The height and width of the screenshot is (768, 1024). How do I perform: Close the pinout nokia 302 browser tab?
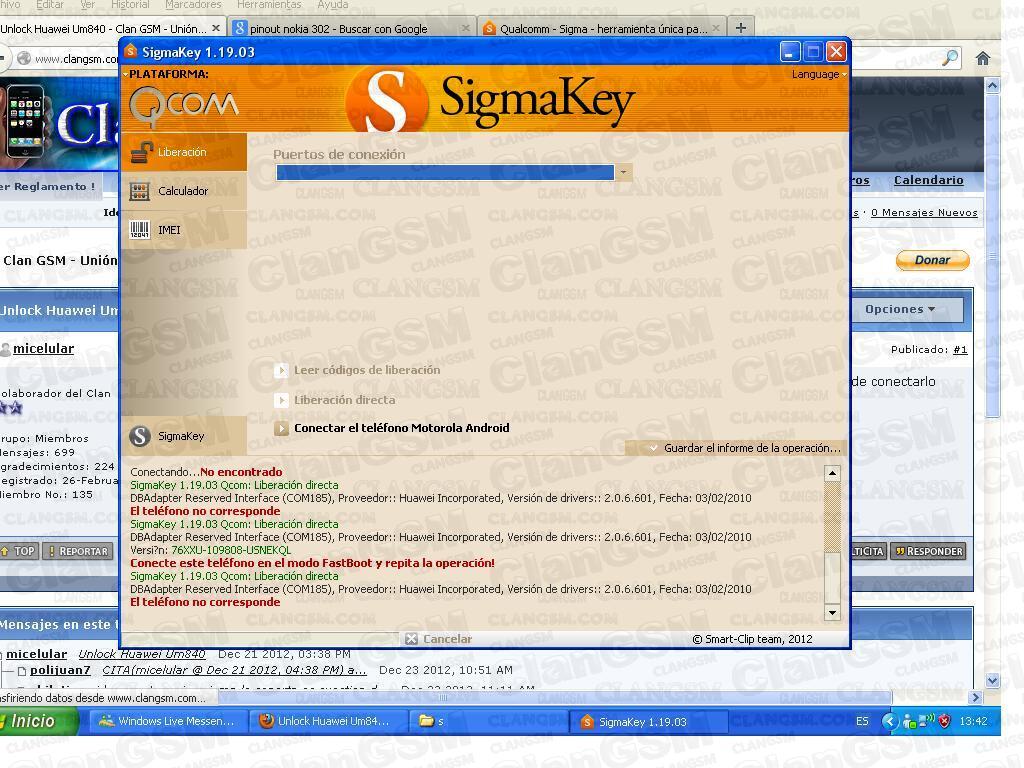tap(465, 29)
